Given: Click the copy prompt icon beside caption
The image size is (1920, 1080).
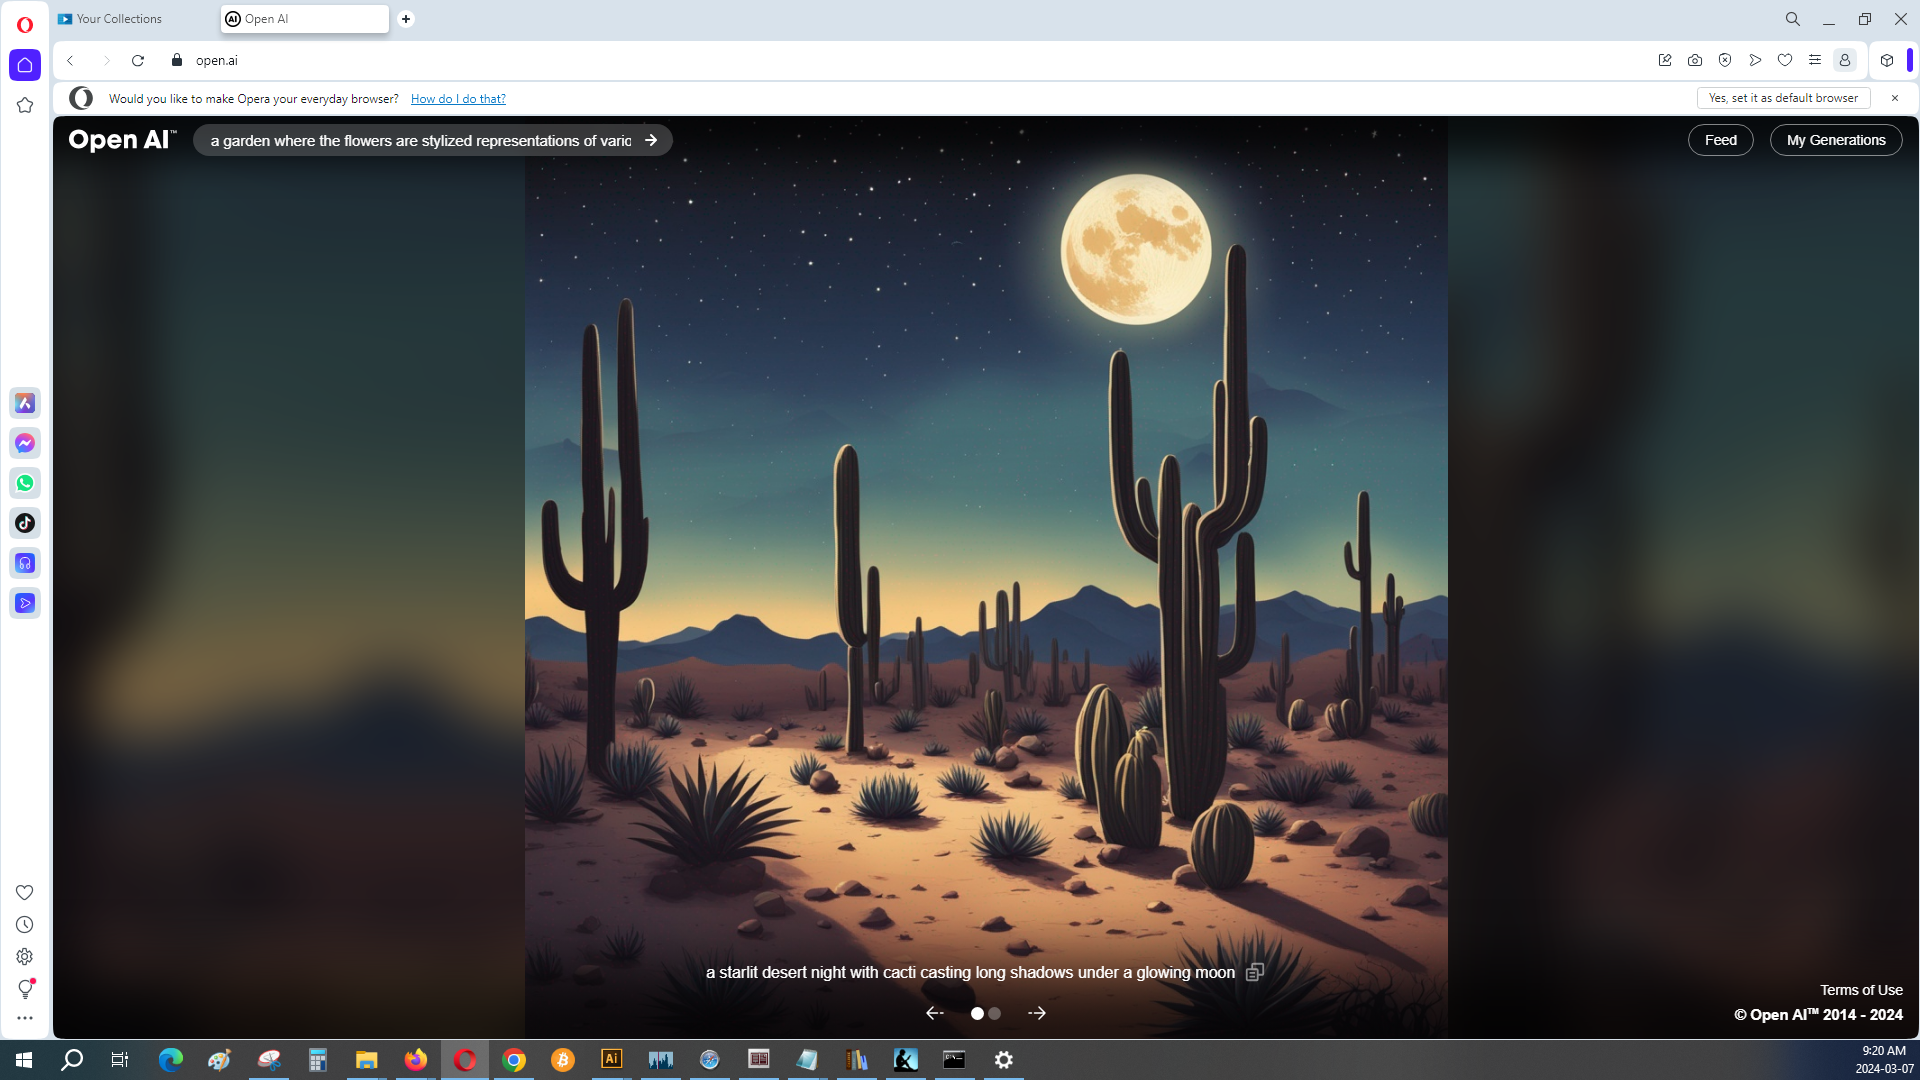Looking at the screenshot, I should [1255, 972].
